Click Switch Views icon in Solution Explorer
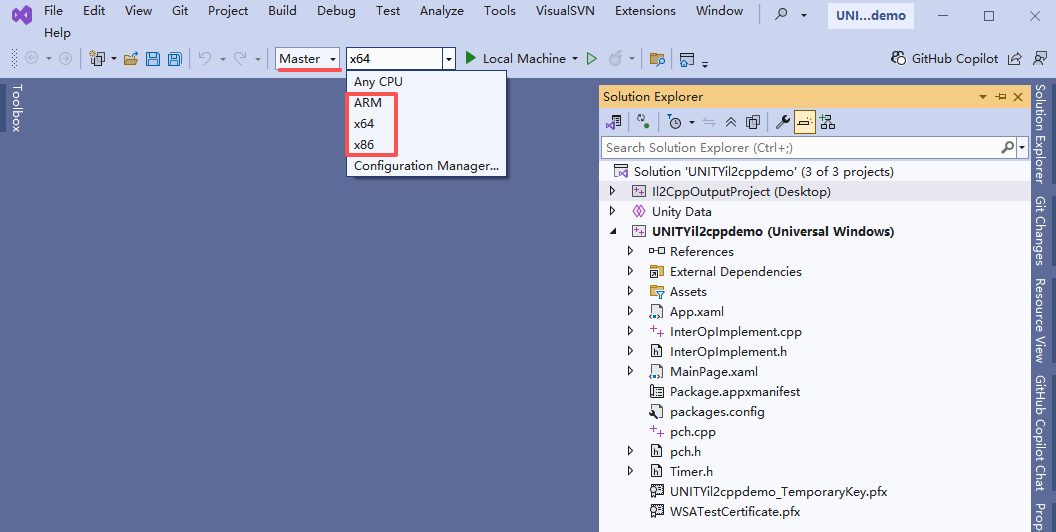The height and width of the screenshot is (532, 1056). click(x=611, y=122)
